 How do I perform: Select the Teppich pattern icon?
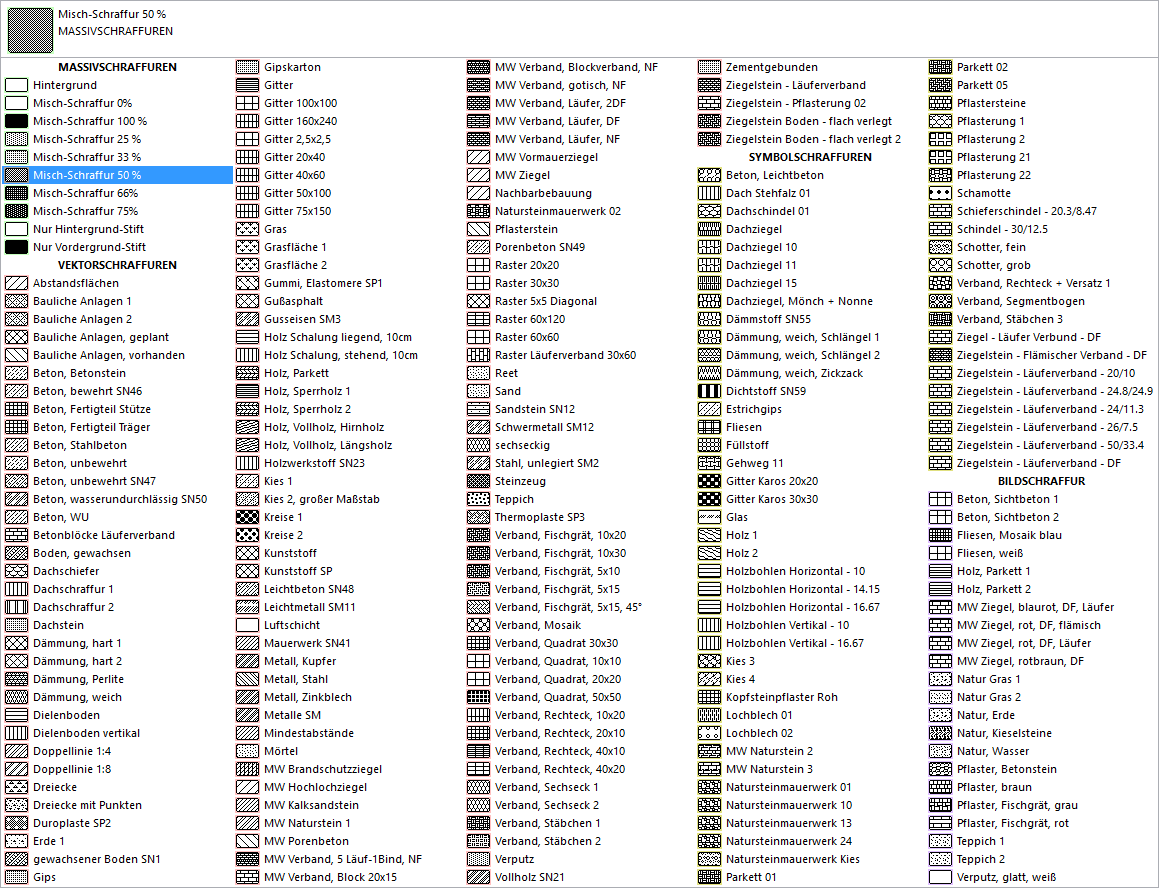(x=478, y=499)
